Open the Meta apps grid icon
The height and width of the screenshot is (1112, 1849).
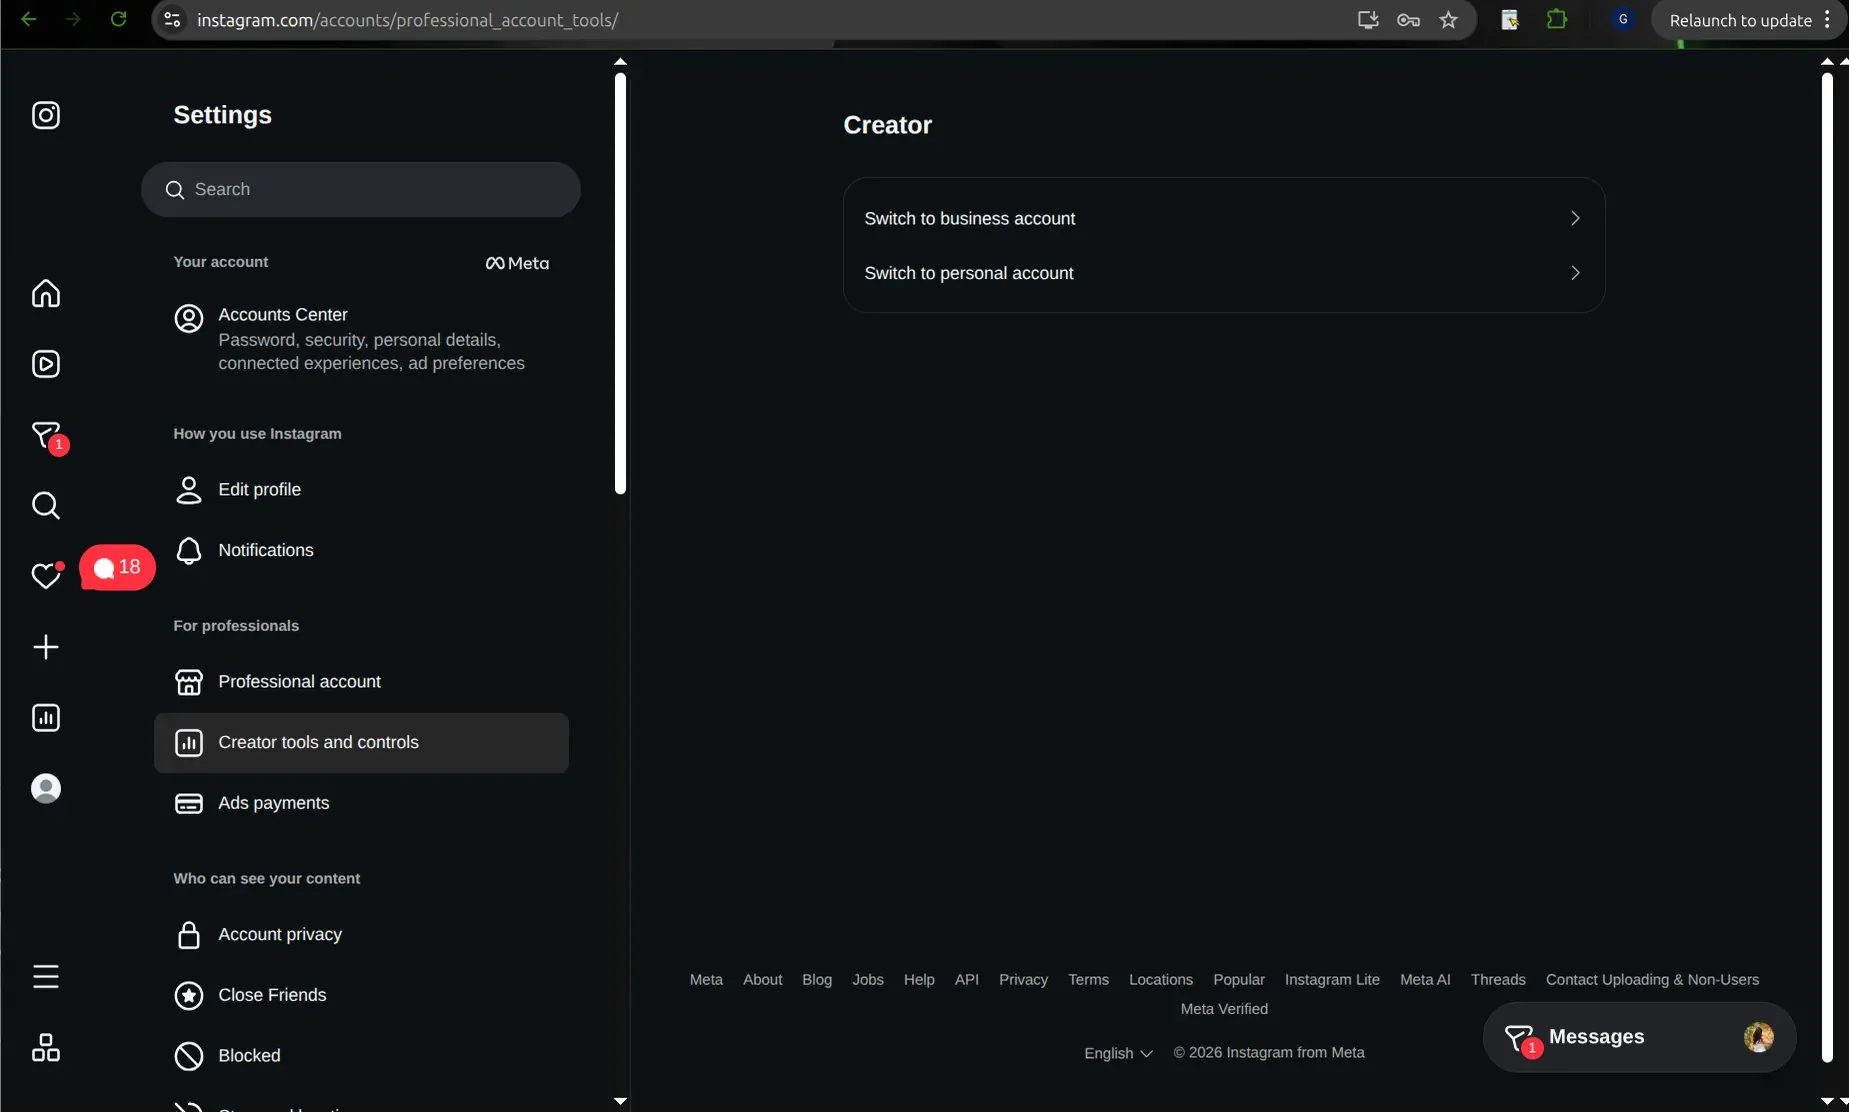(x=46, y=1047)
